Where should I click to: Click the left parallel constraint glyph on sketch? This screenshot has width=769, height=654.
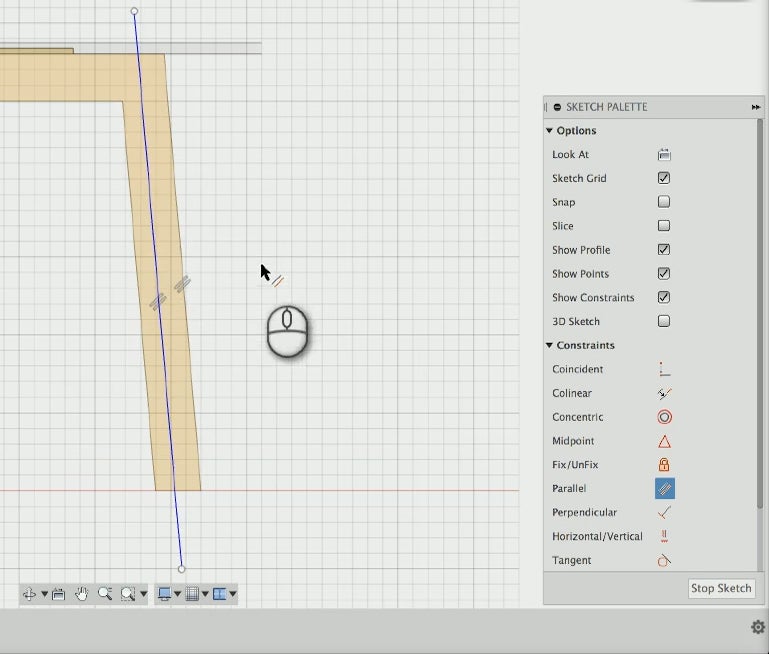coord(158,302)
